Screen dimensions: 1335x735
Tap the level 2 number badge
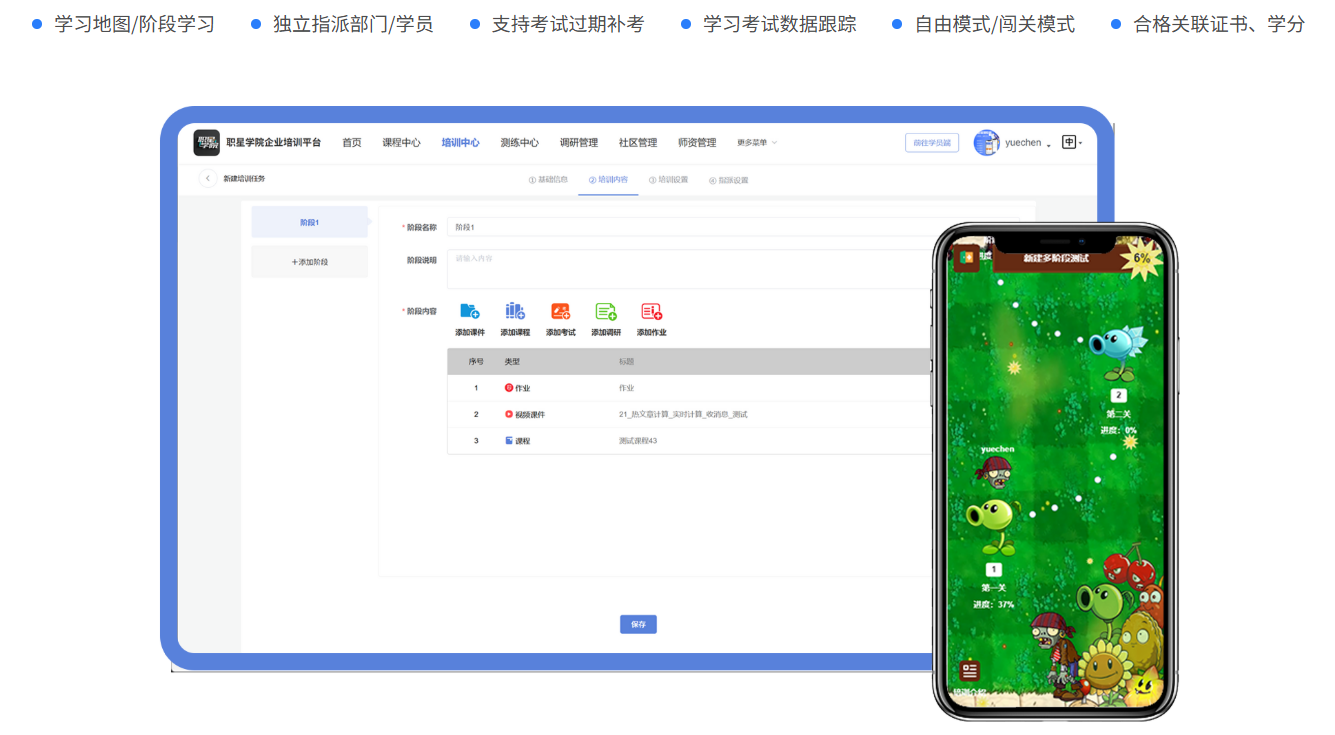click(1119, 396)
